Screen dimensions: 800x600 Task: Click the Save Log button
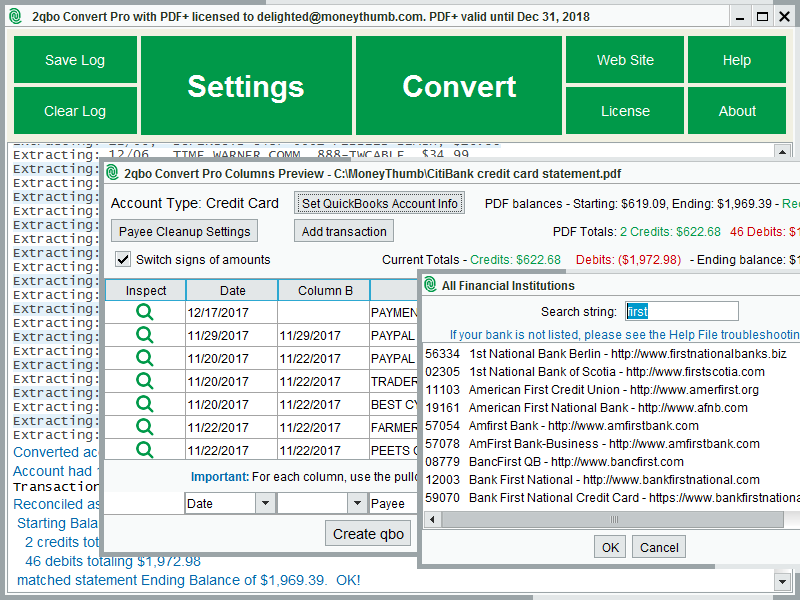point(75,60)
